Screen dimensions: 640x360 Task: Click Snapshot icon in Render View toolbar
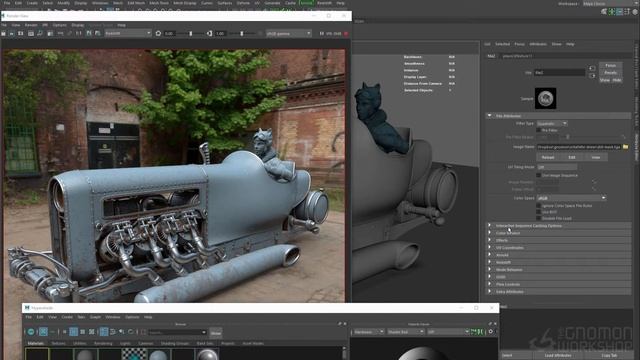coord(20,33)
